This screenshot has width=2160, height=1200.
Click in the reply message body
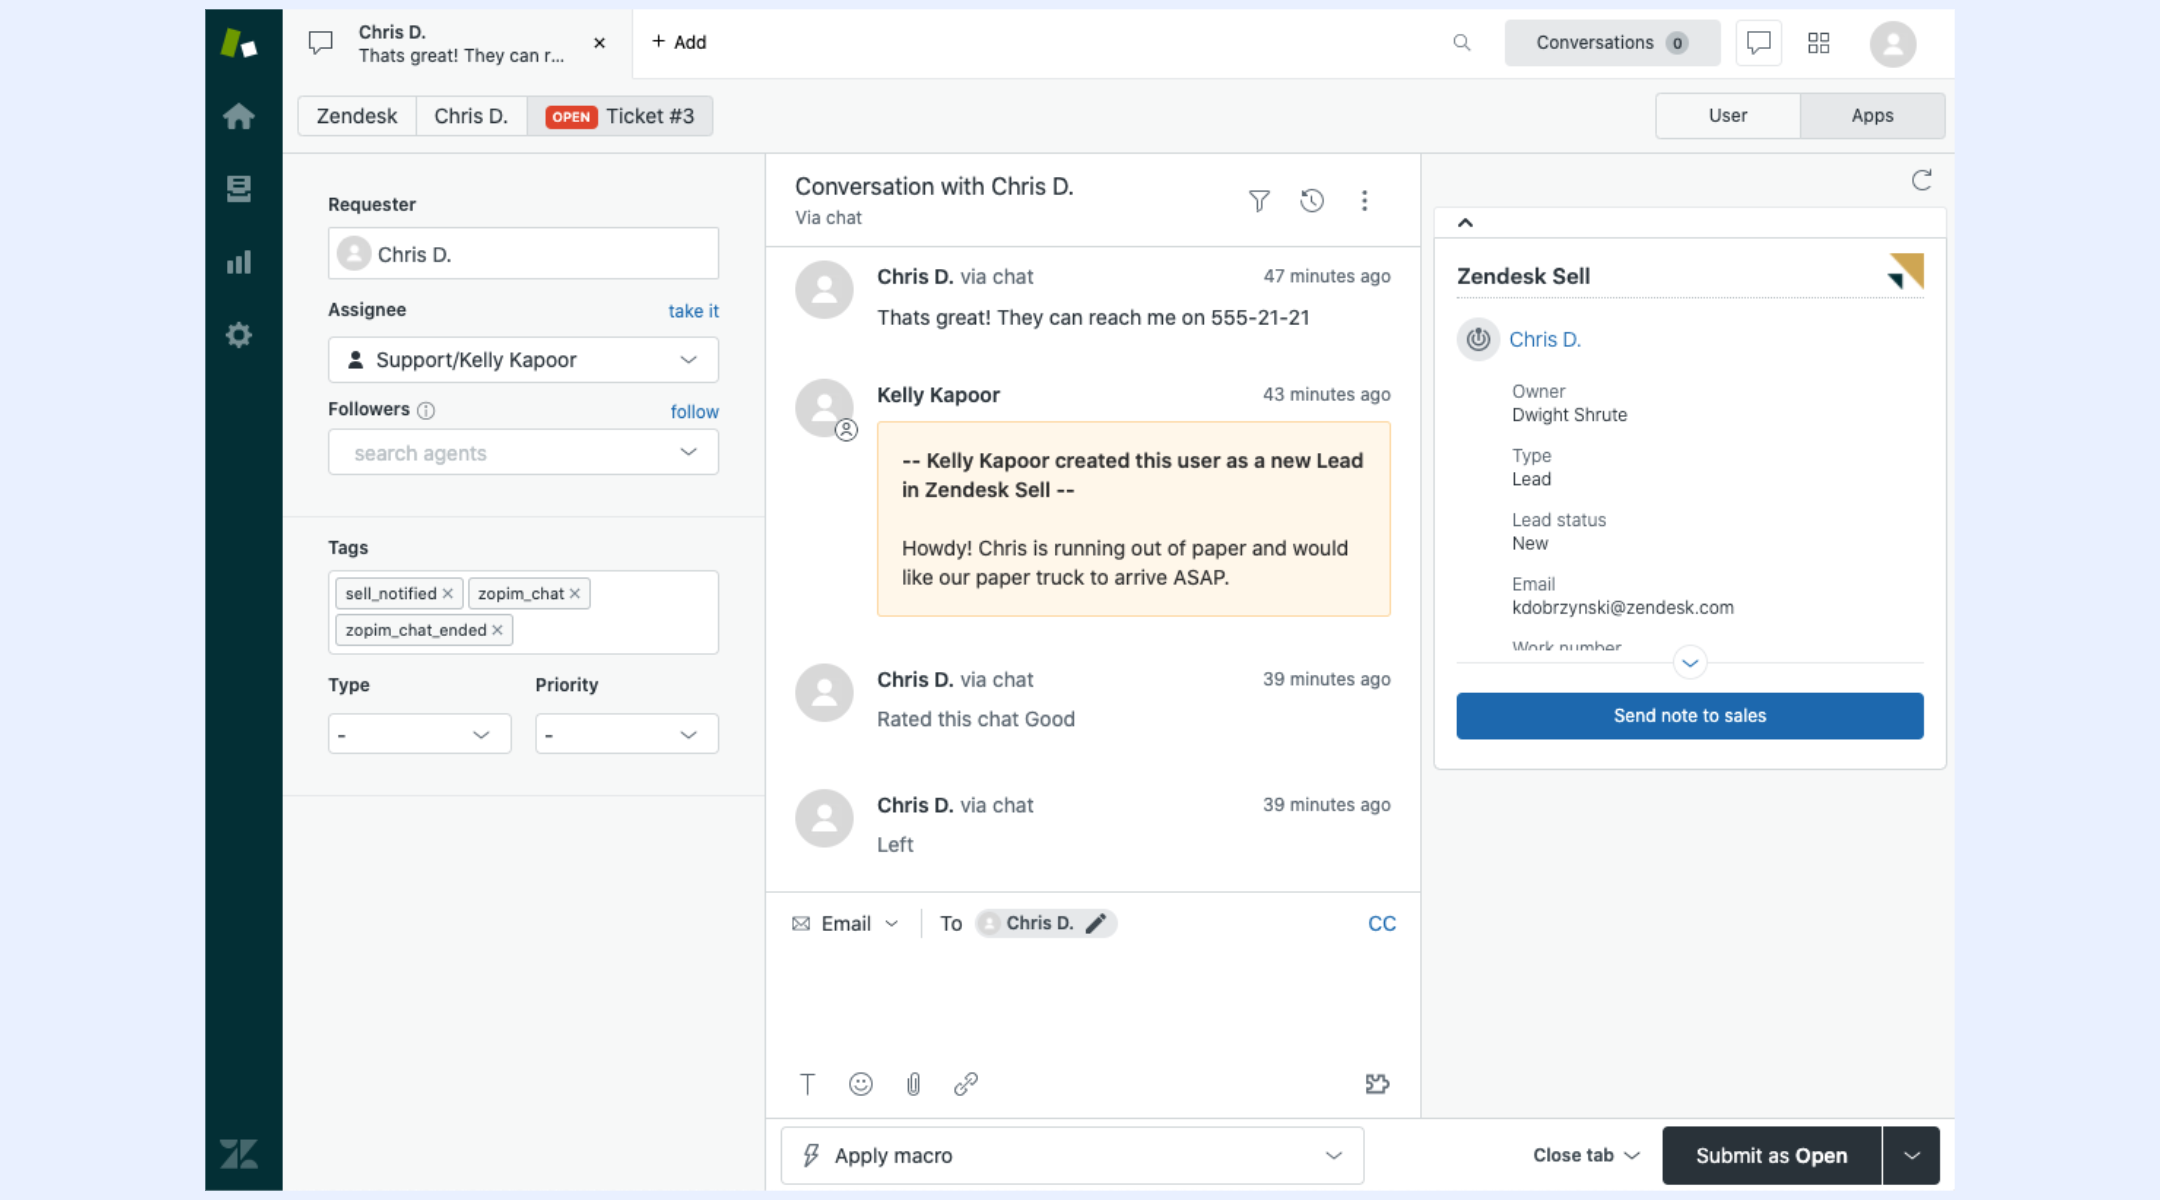tap(1092, 1002)
